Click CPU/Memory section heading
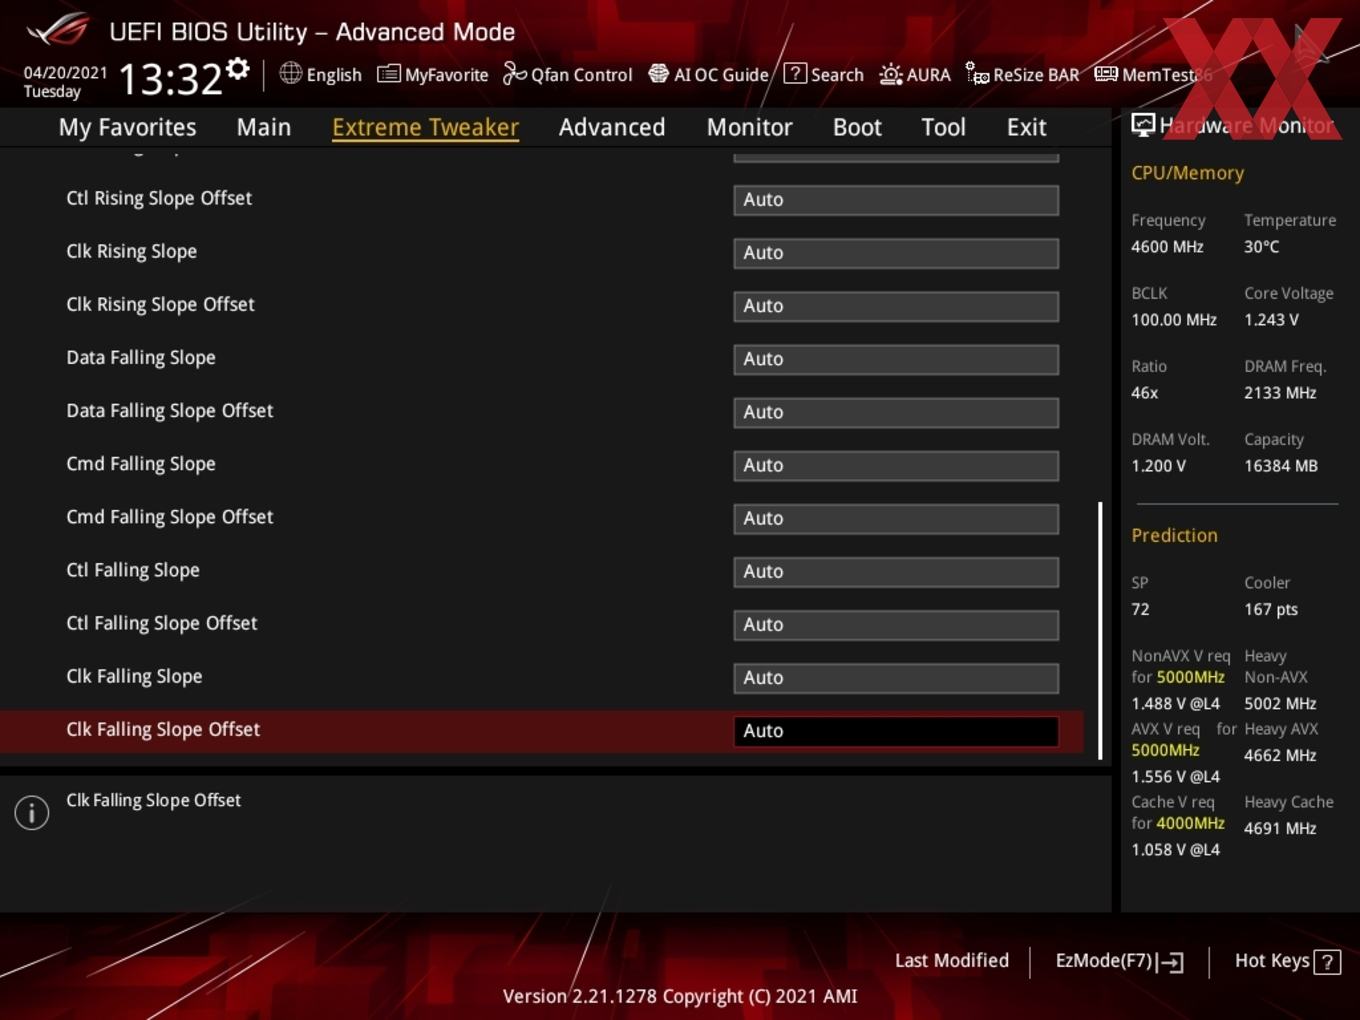This screenshot has width=1360, height=1020. point(1187,173)
